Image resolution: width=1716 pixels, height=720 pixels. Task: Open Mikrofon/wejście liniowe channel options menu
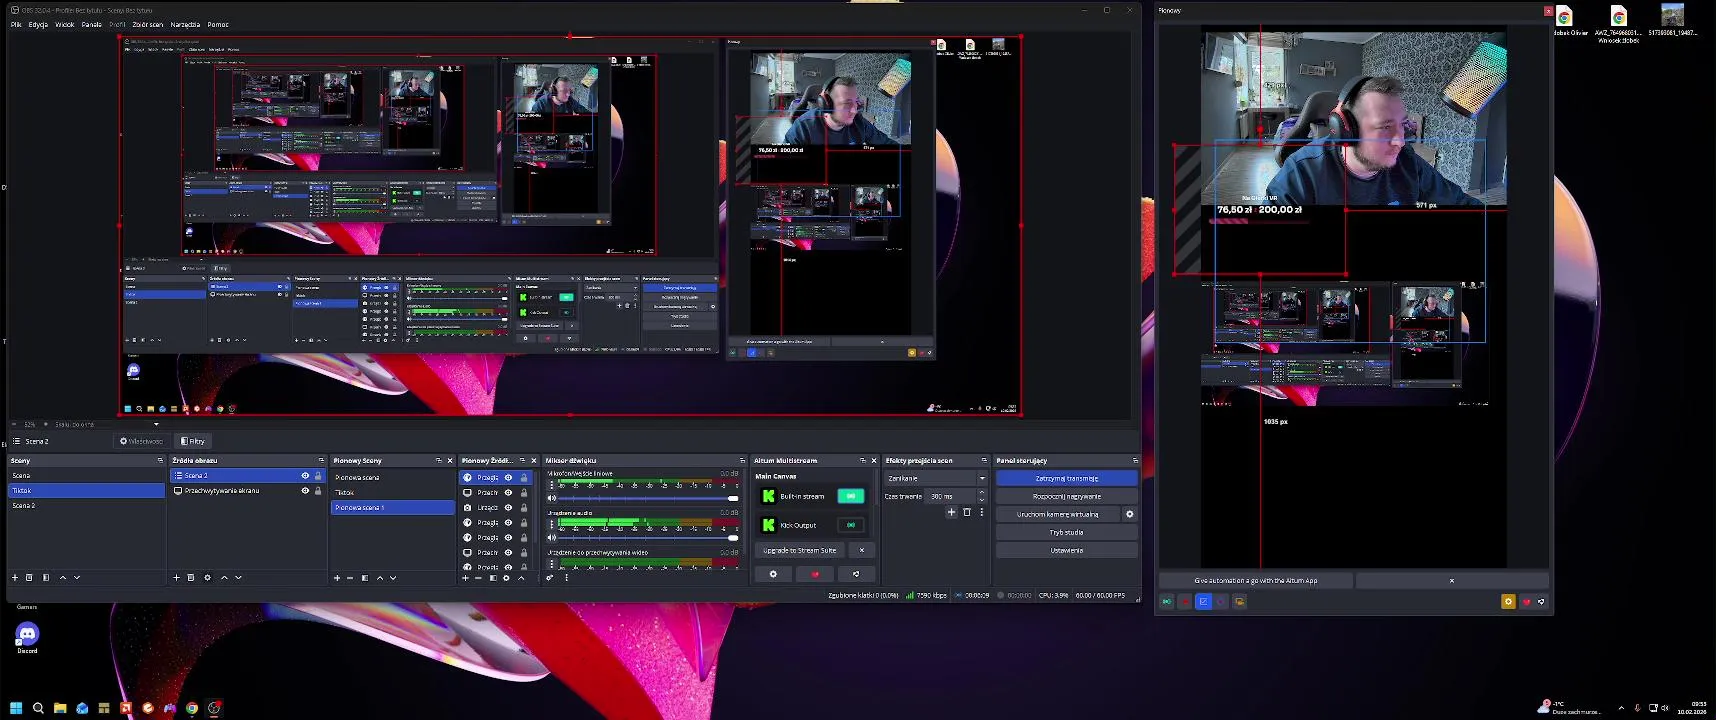pyautogui.click(x=551, y=486)
